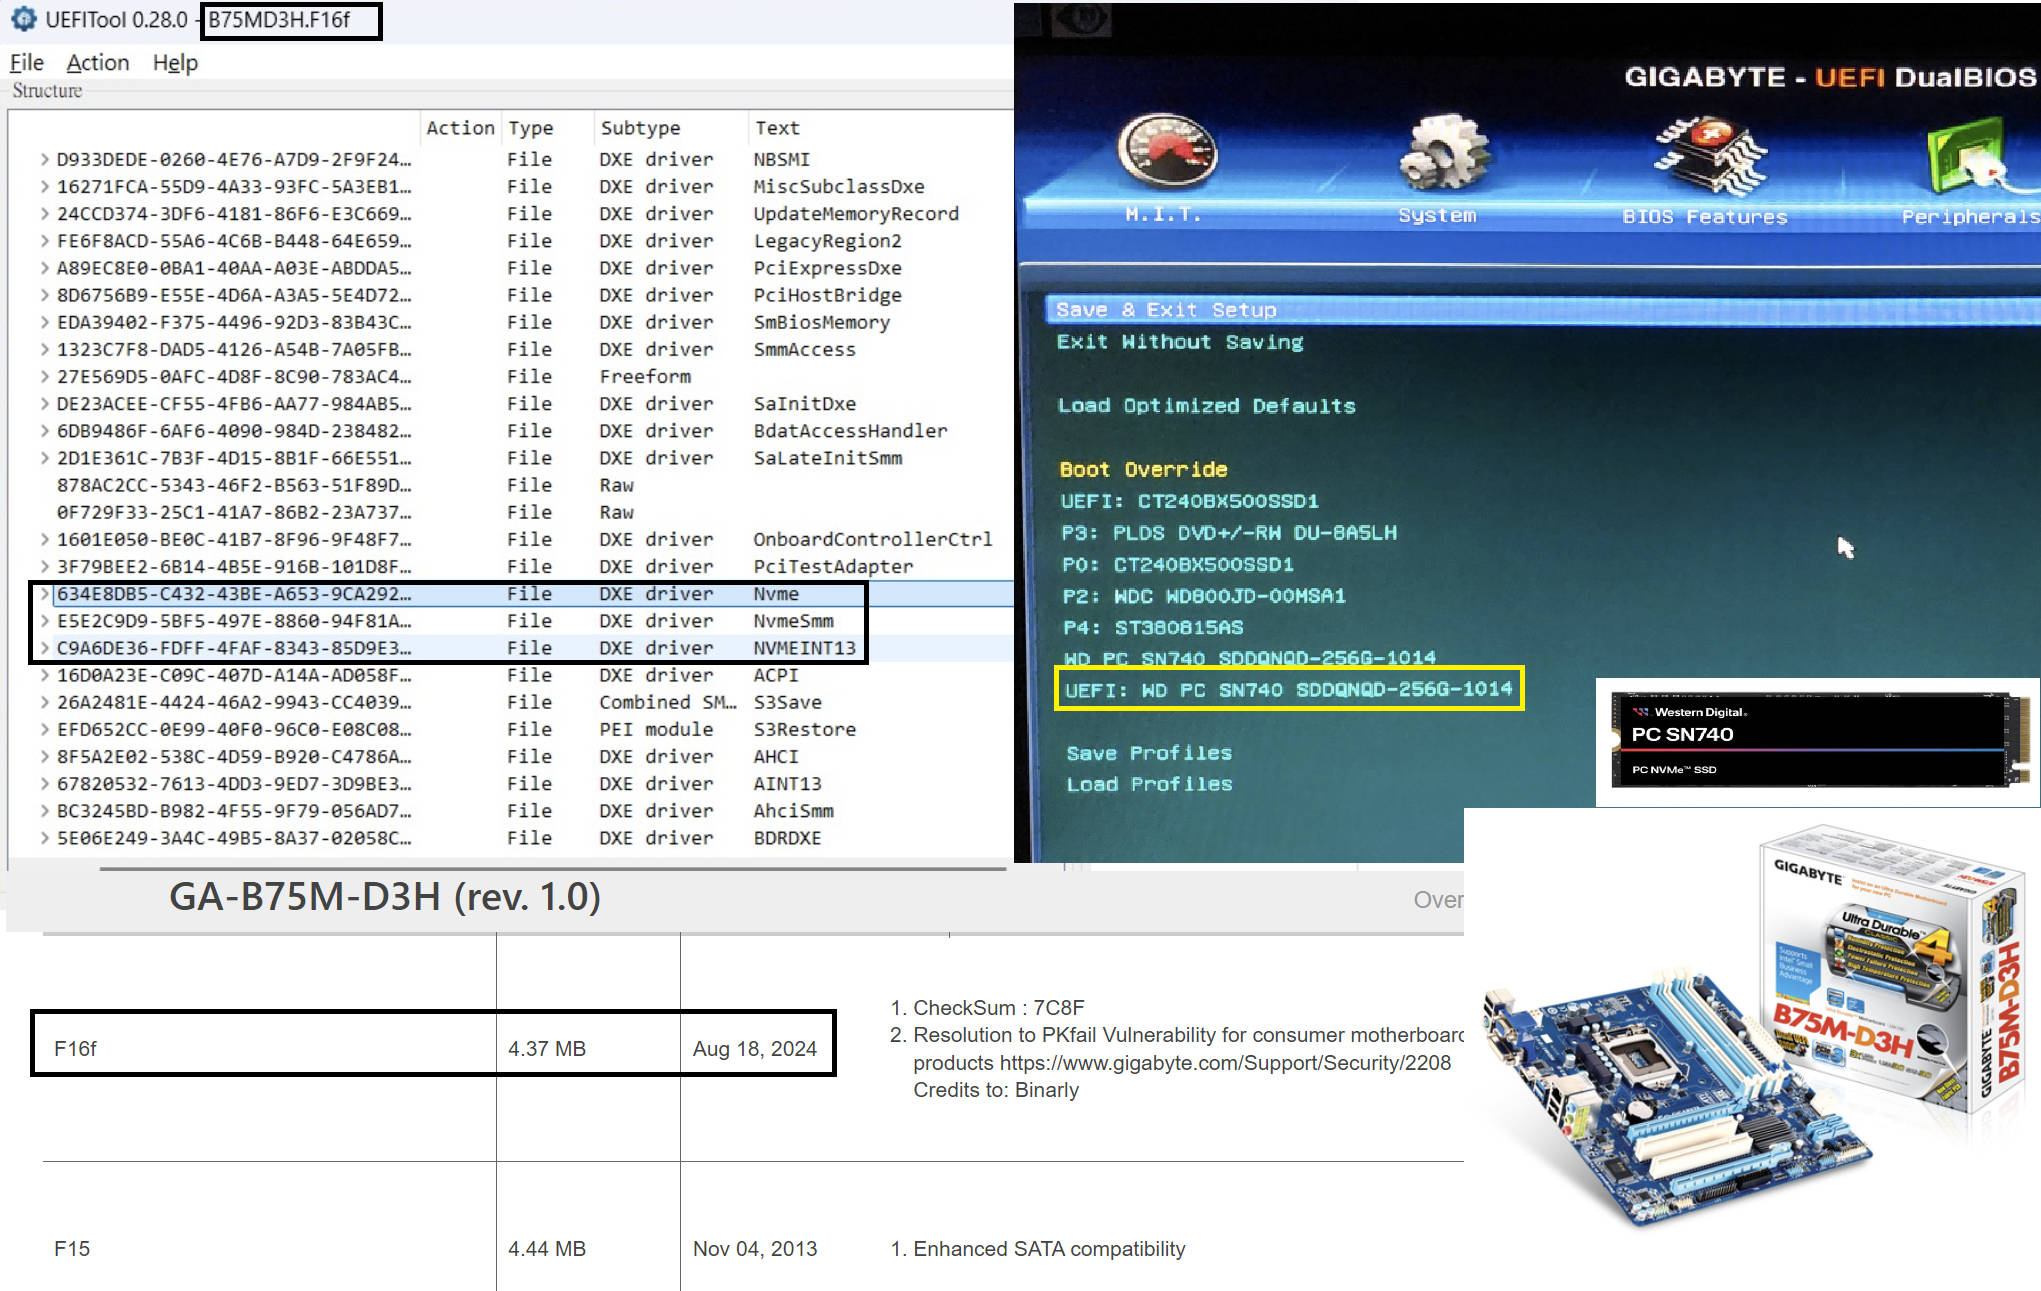This screenshot has width=2041, height=1291.
Task: Open Load Profiles in BIOS
Action: [x=1149, y=784]
